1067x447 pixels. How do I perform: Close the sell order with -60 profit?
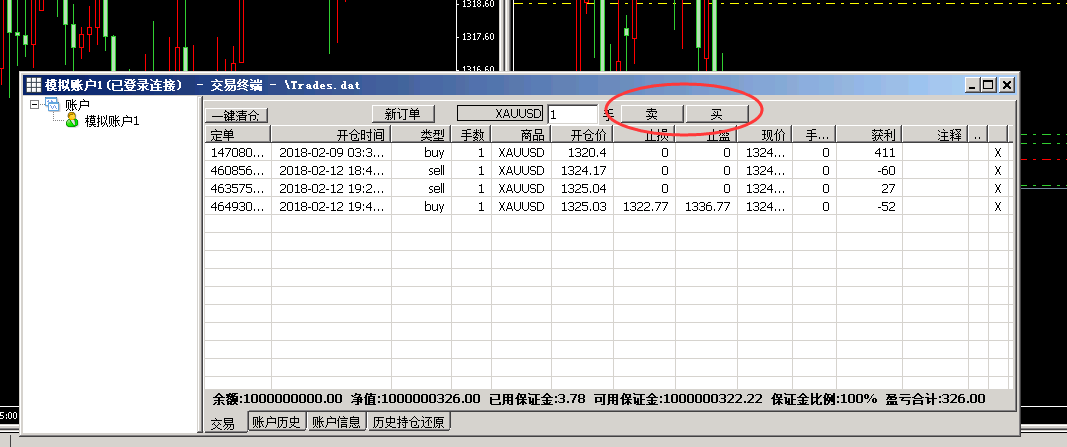[997, 171]
